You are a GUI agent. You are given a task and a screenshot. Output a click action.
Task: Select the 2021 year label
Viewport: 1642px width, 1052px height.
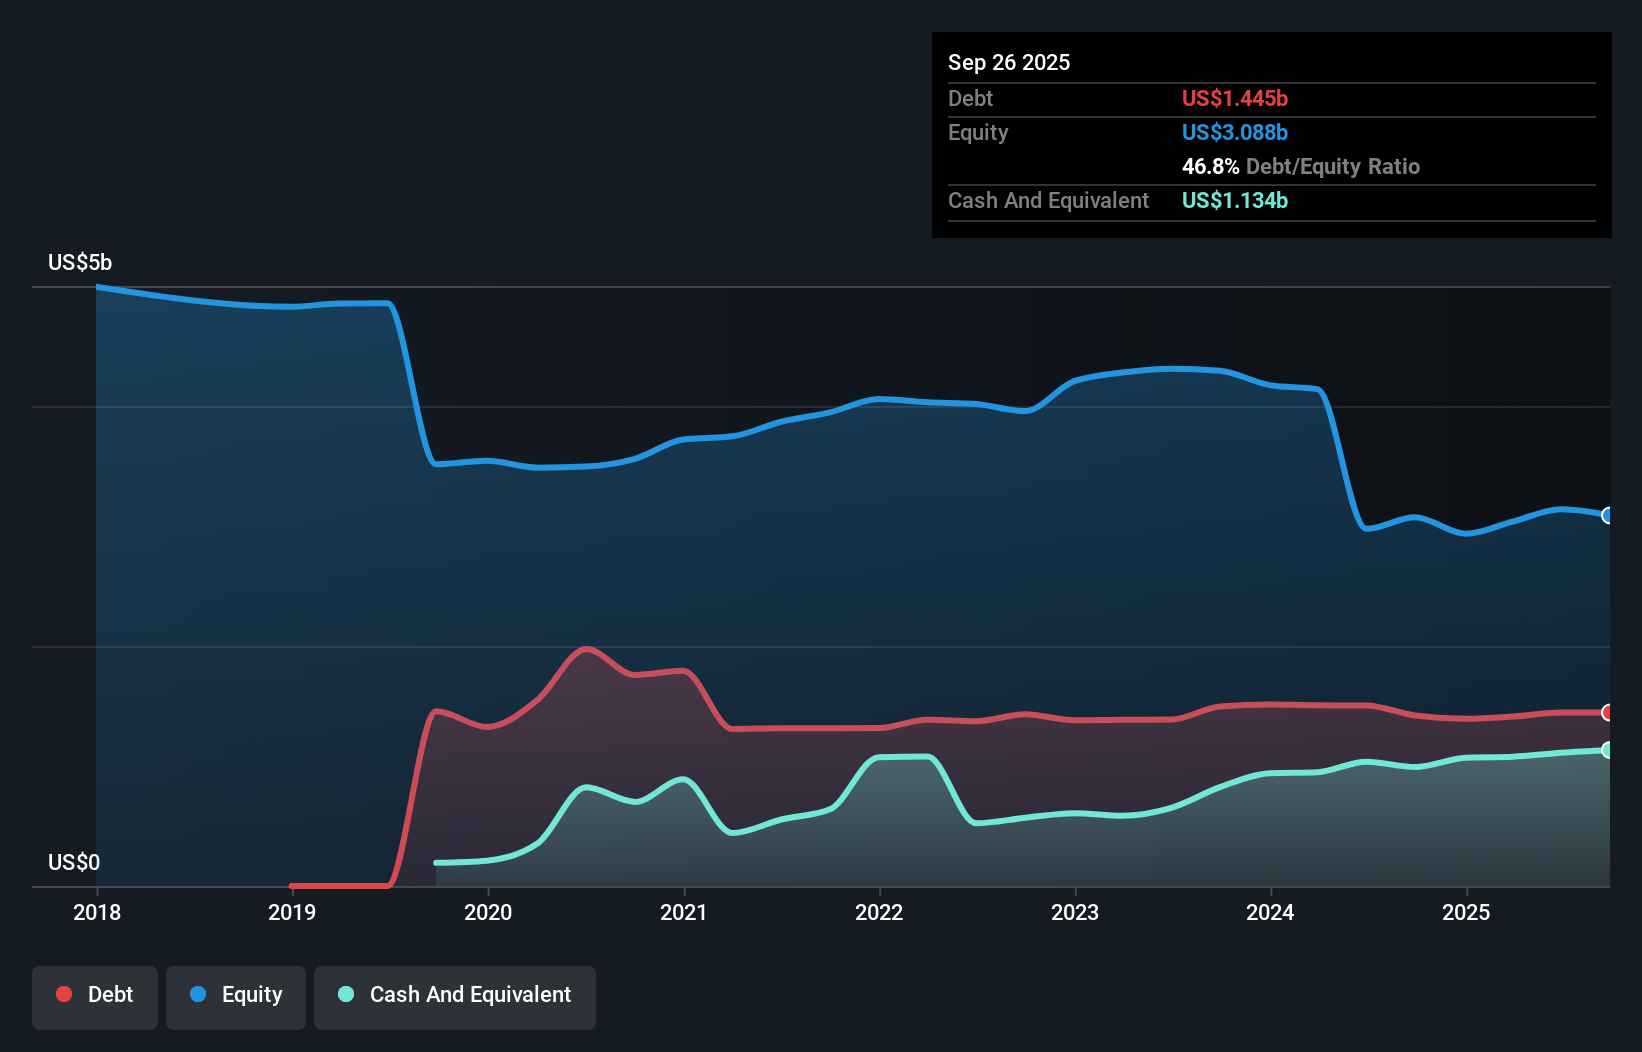pos(684,912)
